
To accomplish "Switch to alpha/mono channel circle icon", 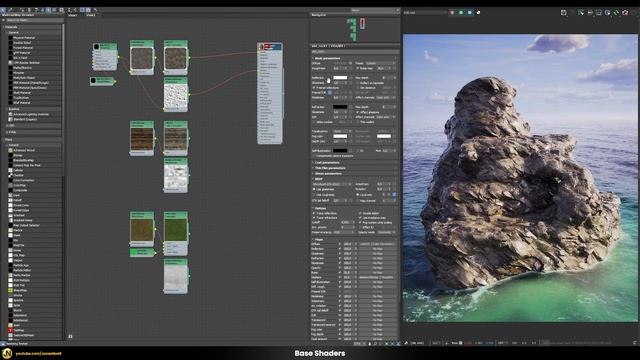I will [x=478, y=13].
